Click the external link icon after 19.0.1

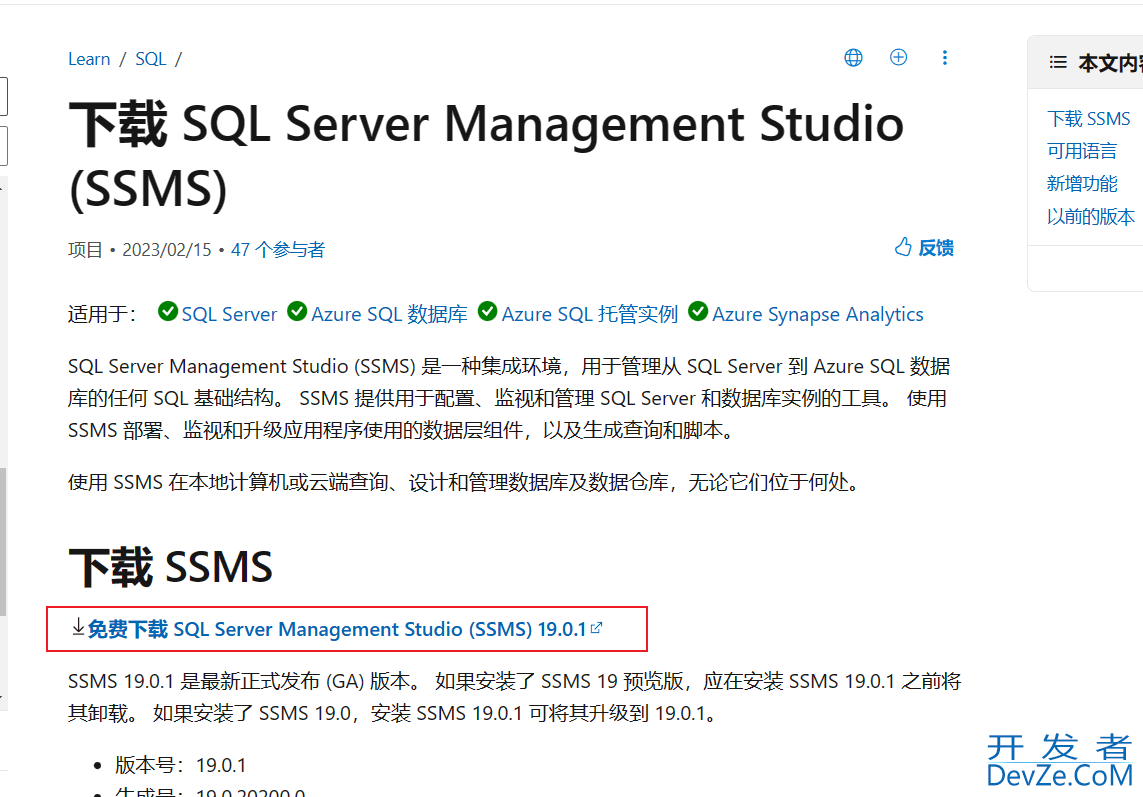(x=596, y=627)
